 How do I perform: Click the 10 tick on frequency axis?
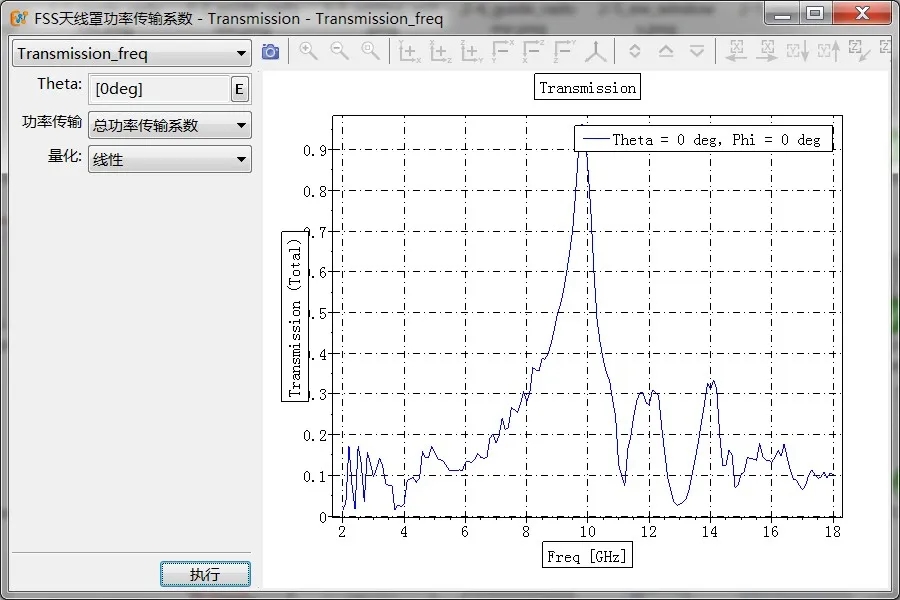587,532
